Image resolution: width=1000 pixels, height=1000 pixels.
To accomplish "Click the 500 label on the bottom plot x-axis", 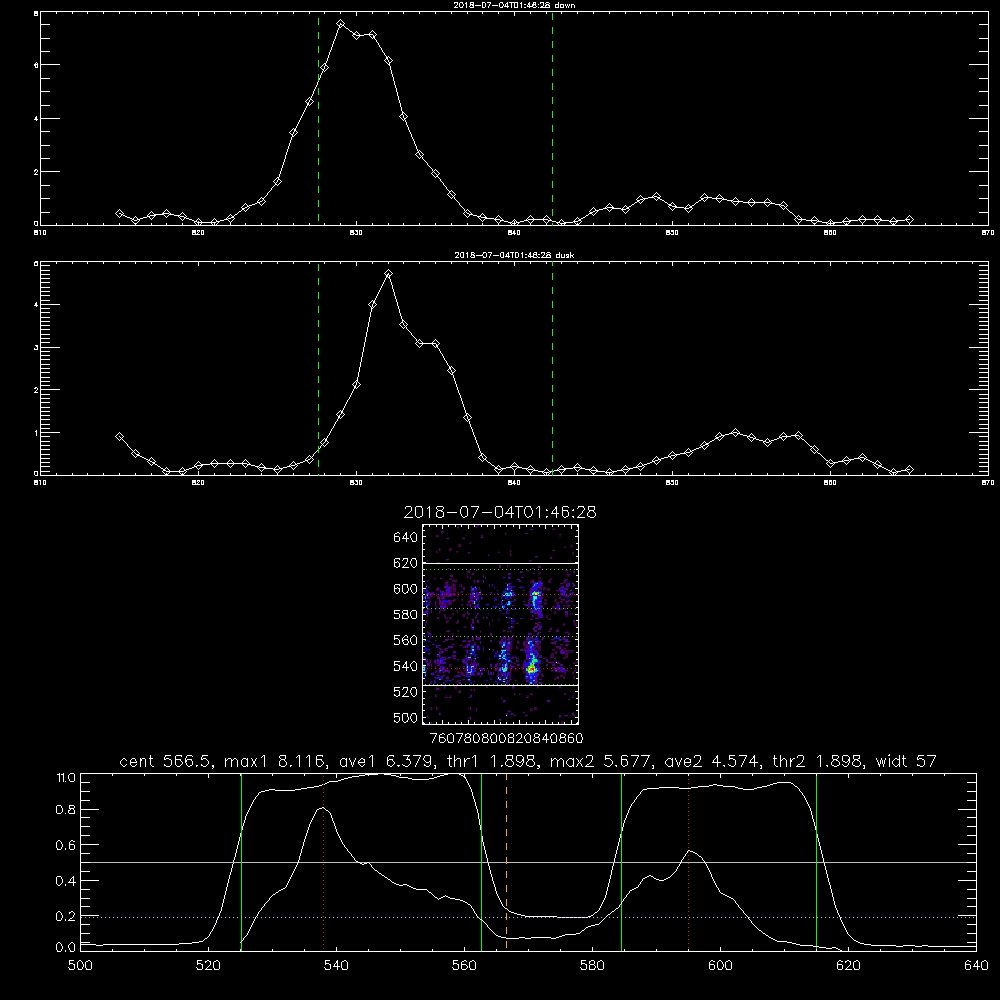I will [x=80, y=966].
